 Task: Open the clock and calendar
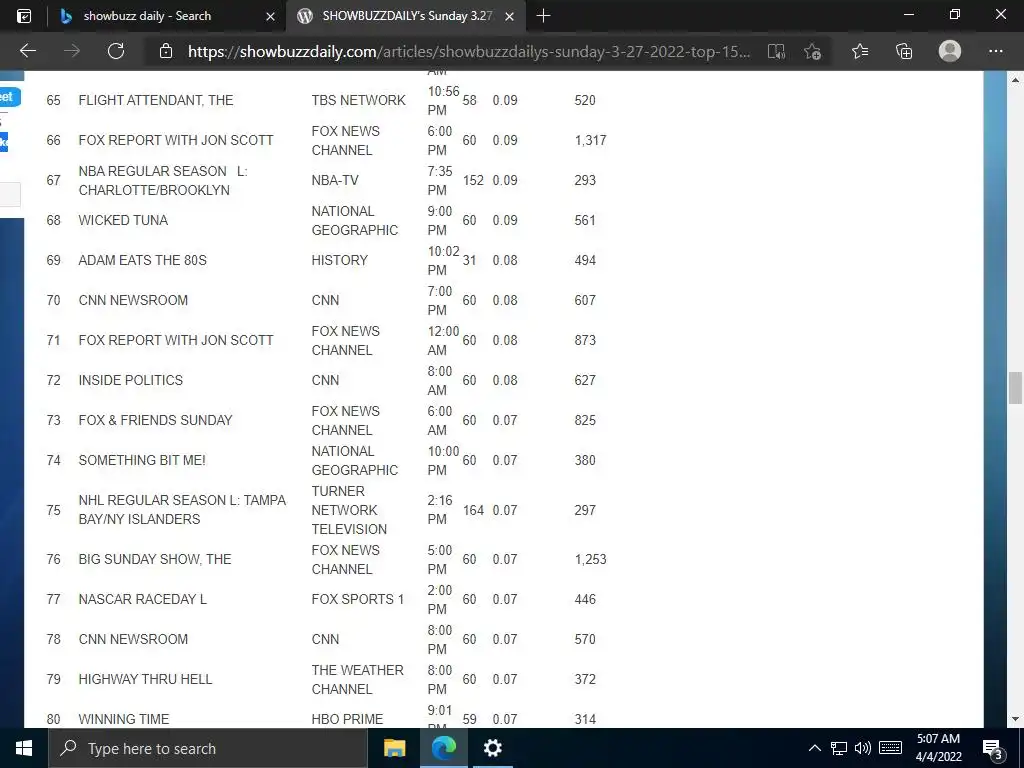(x=938, y=748)
